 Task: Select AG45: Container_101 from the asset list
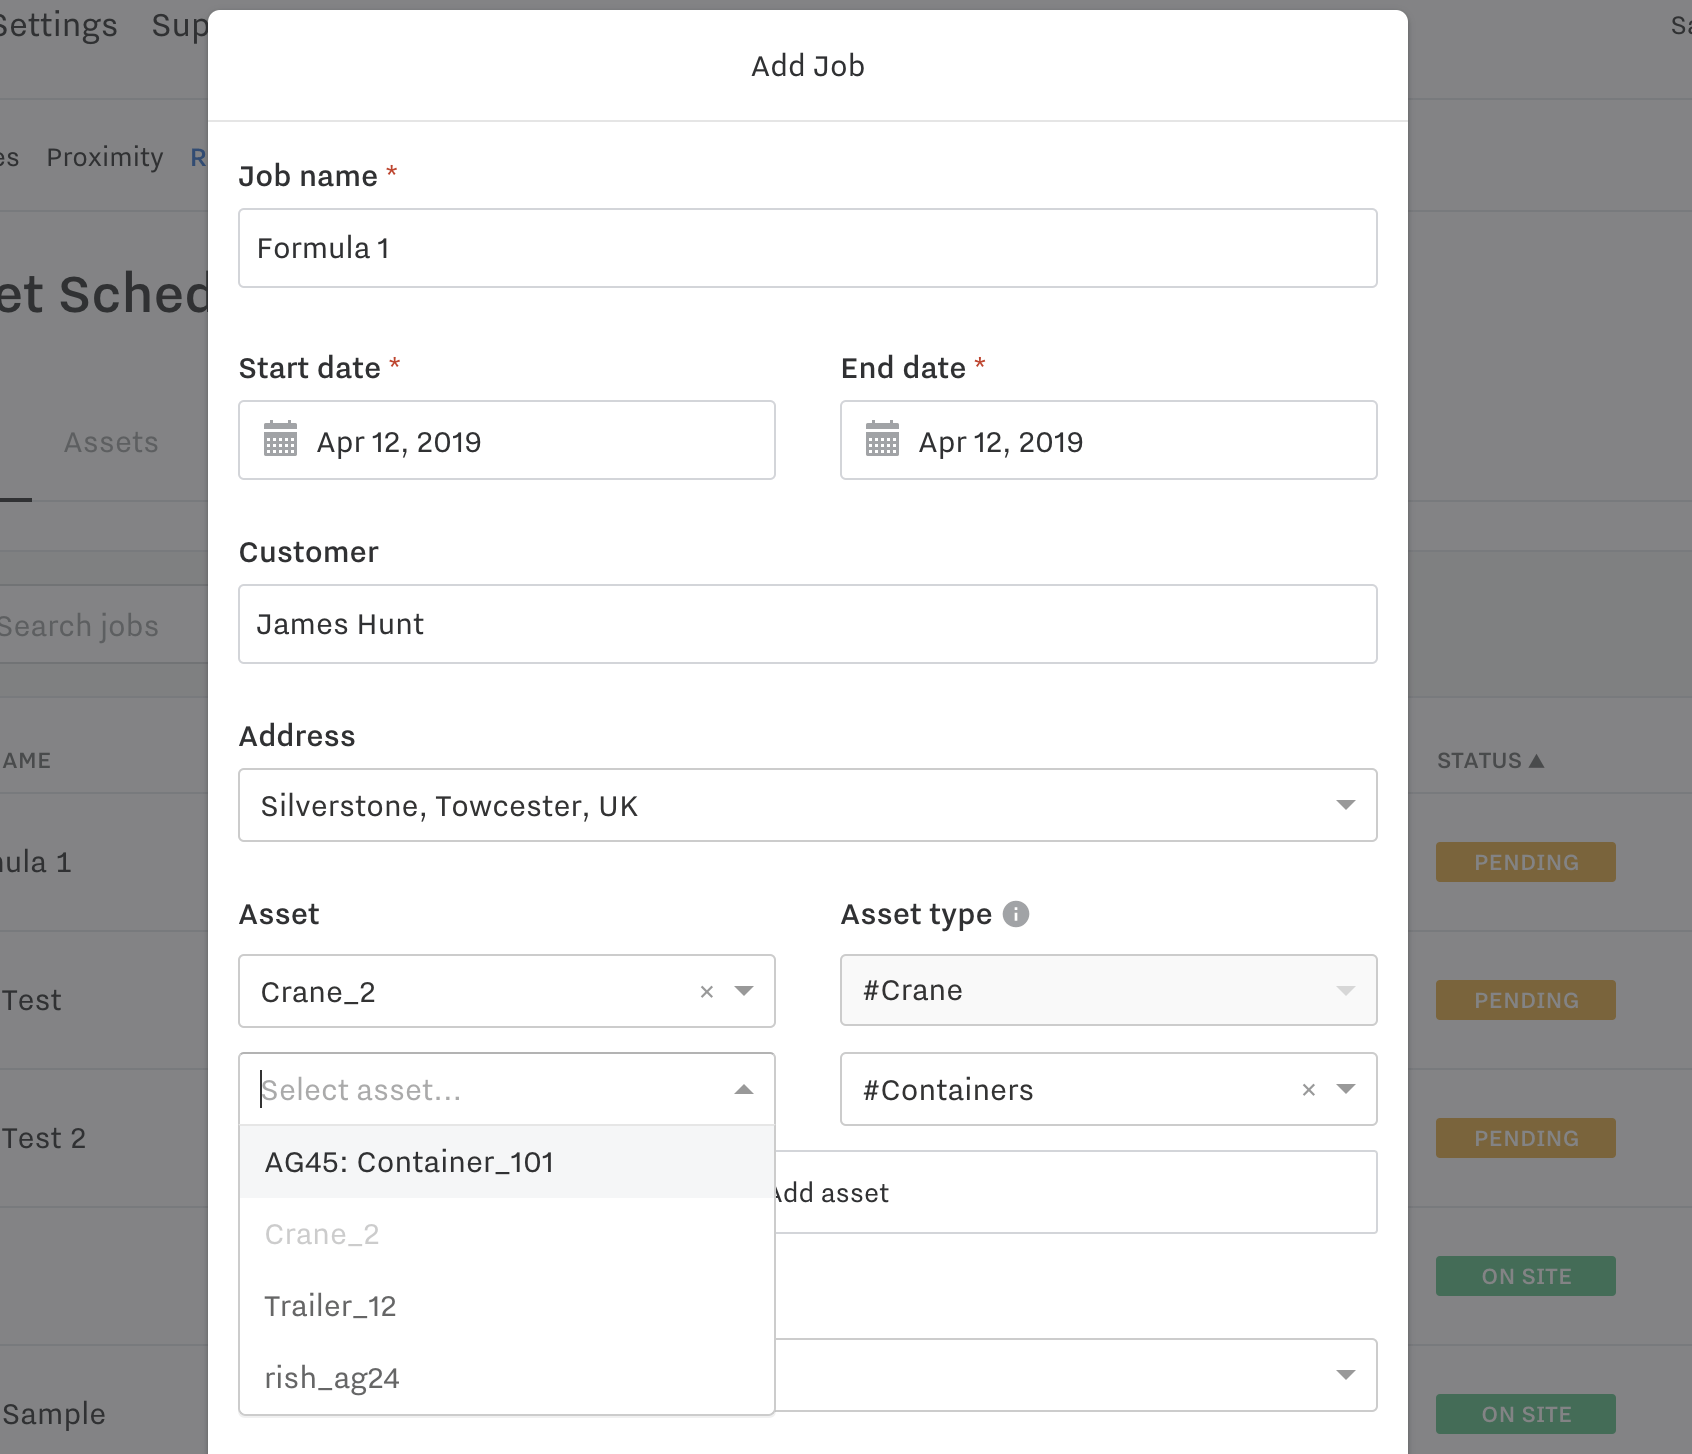(x=408, y=1161)
